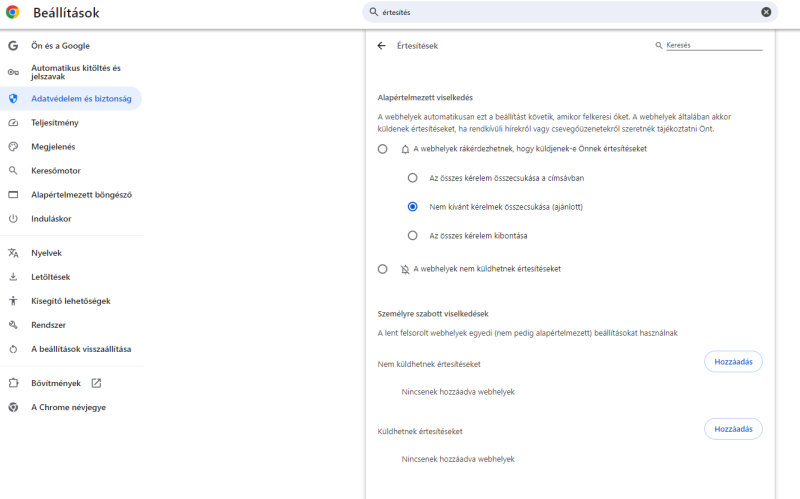Click the puzzle icon for Bővítmények
Screen dimensions: 800x499
13,383
